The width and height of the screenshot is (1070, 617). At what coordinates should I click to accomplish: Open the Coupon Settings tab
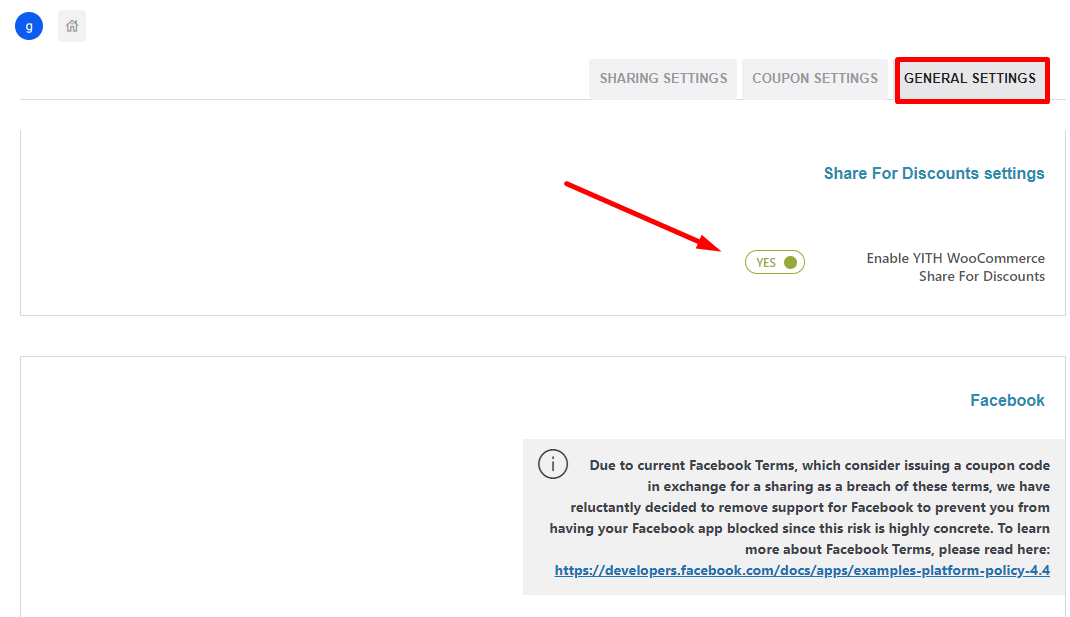(815, 78)
